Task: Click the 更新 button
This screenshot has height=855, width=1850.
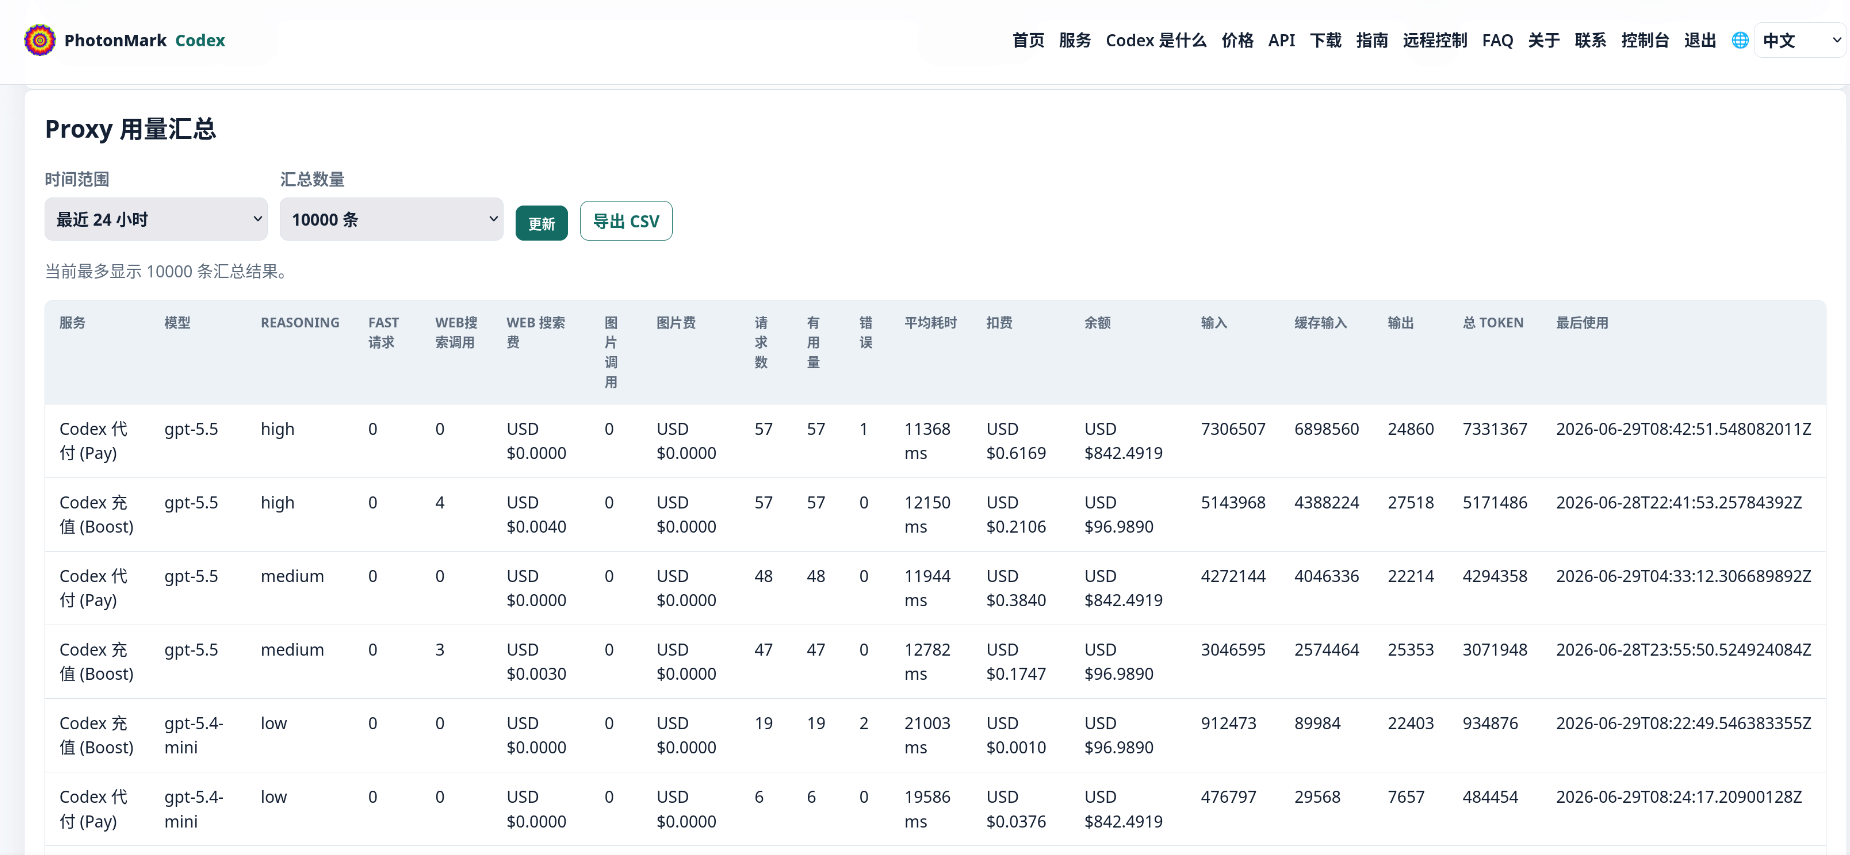Action: pos(542,223)
